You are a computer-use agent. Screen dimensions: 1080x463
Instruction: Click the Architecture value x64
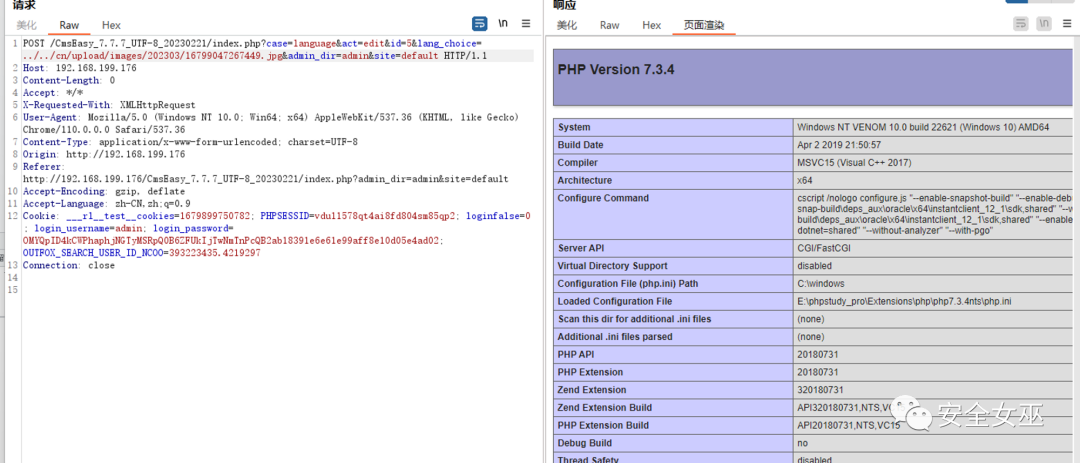[804, 181]
